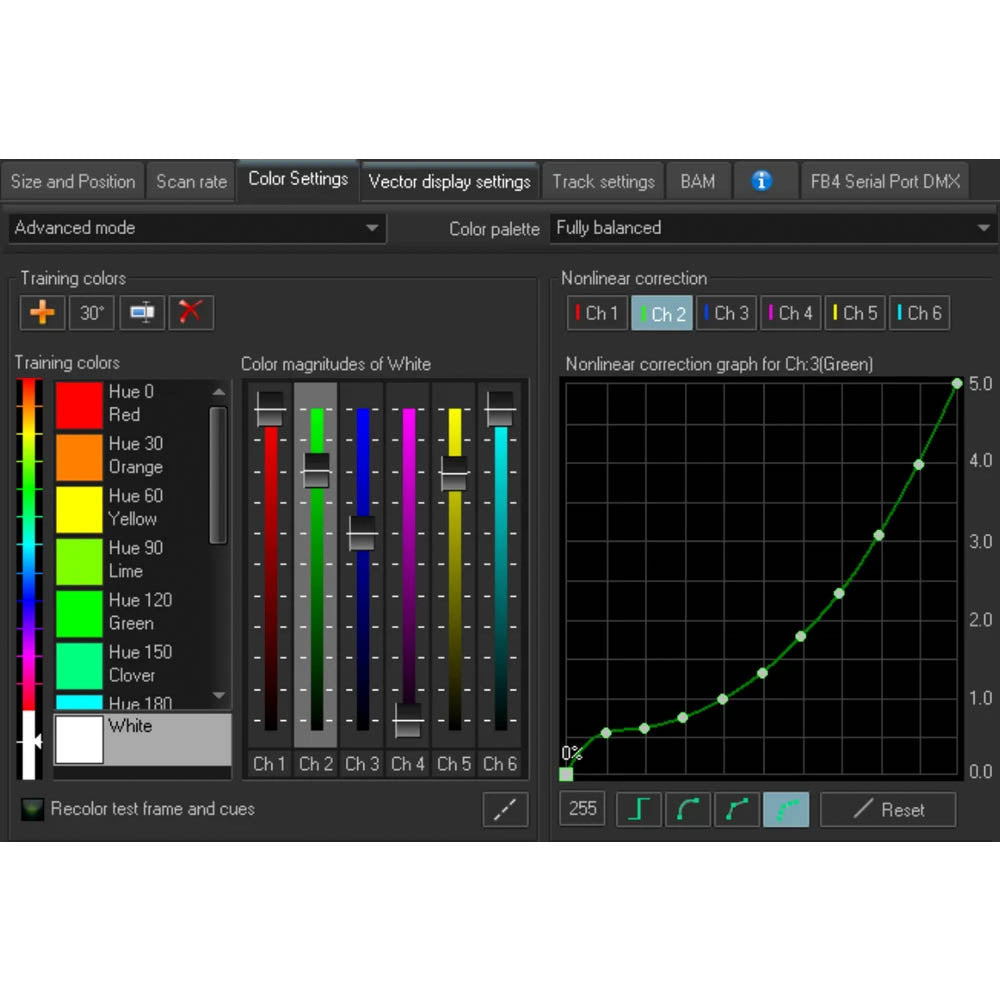This screenshot has height=1000, width=1000.
Task: Open the Advanced mode dropdown
Action: (x=198, y=228)
